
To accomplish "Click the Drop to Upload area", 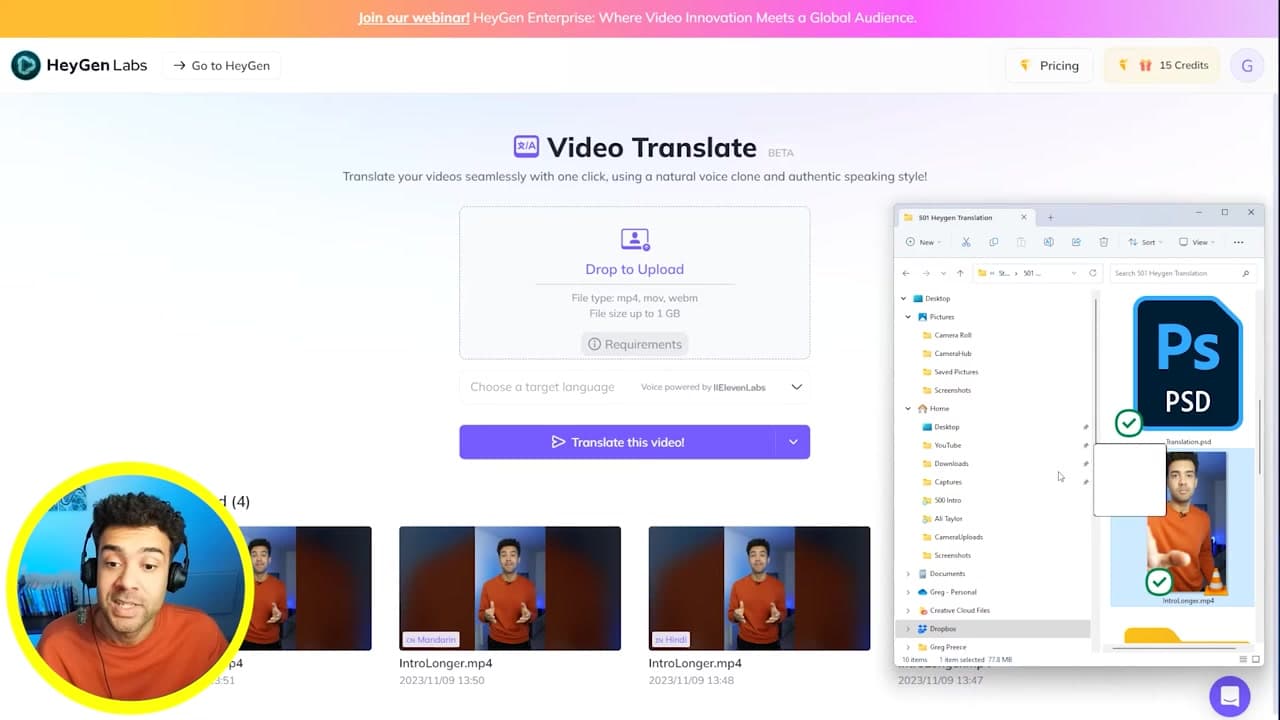I will point(634,282).
